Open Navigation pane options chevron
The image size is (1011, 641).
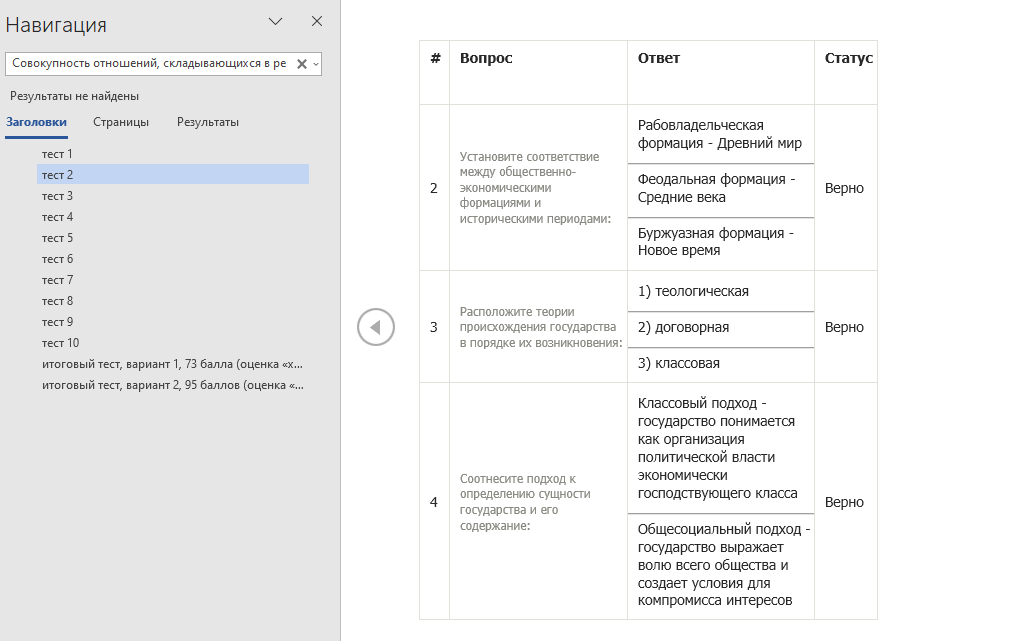[275, 21]
